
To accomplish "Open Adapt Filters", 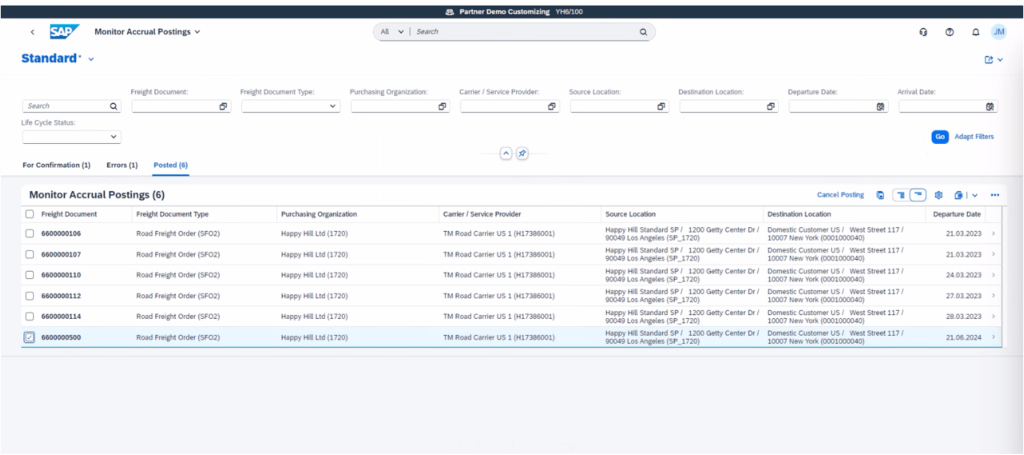I will [x=974, y=137].
